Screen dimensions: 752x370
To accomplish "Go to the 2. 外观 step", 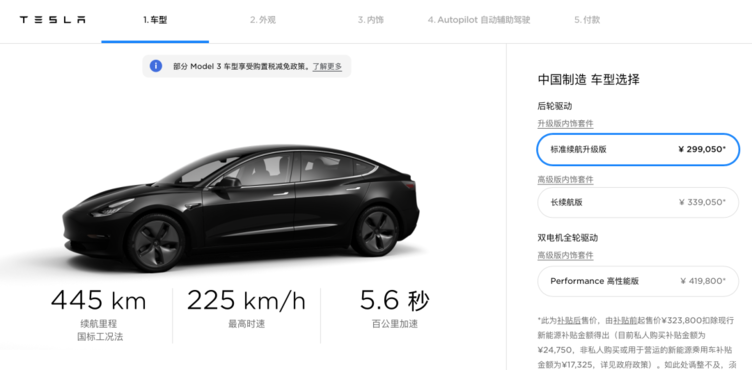I will 263,20.
